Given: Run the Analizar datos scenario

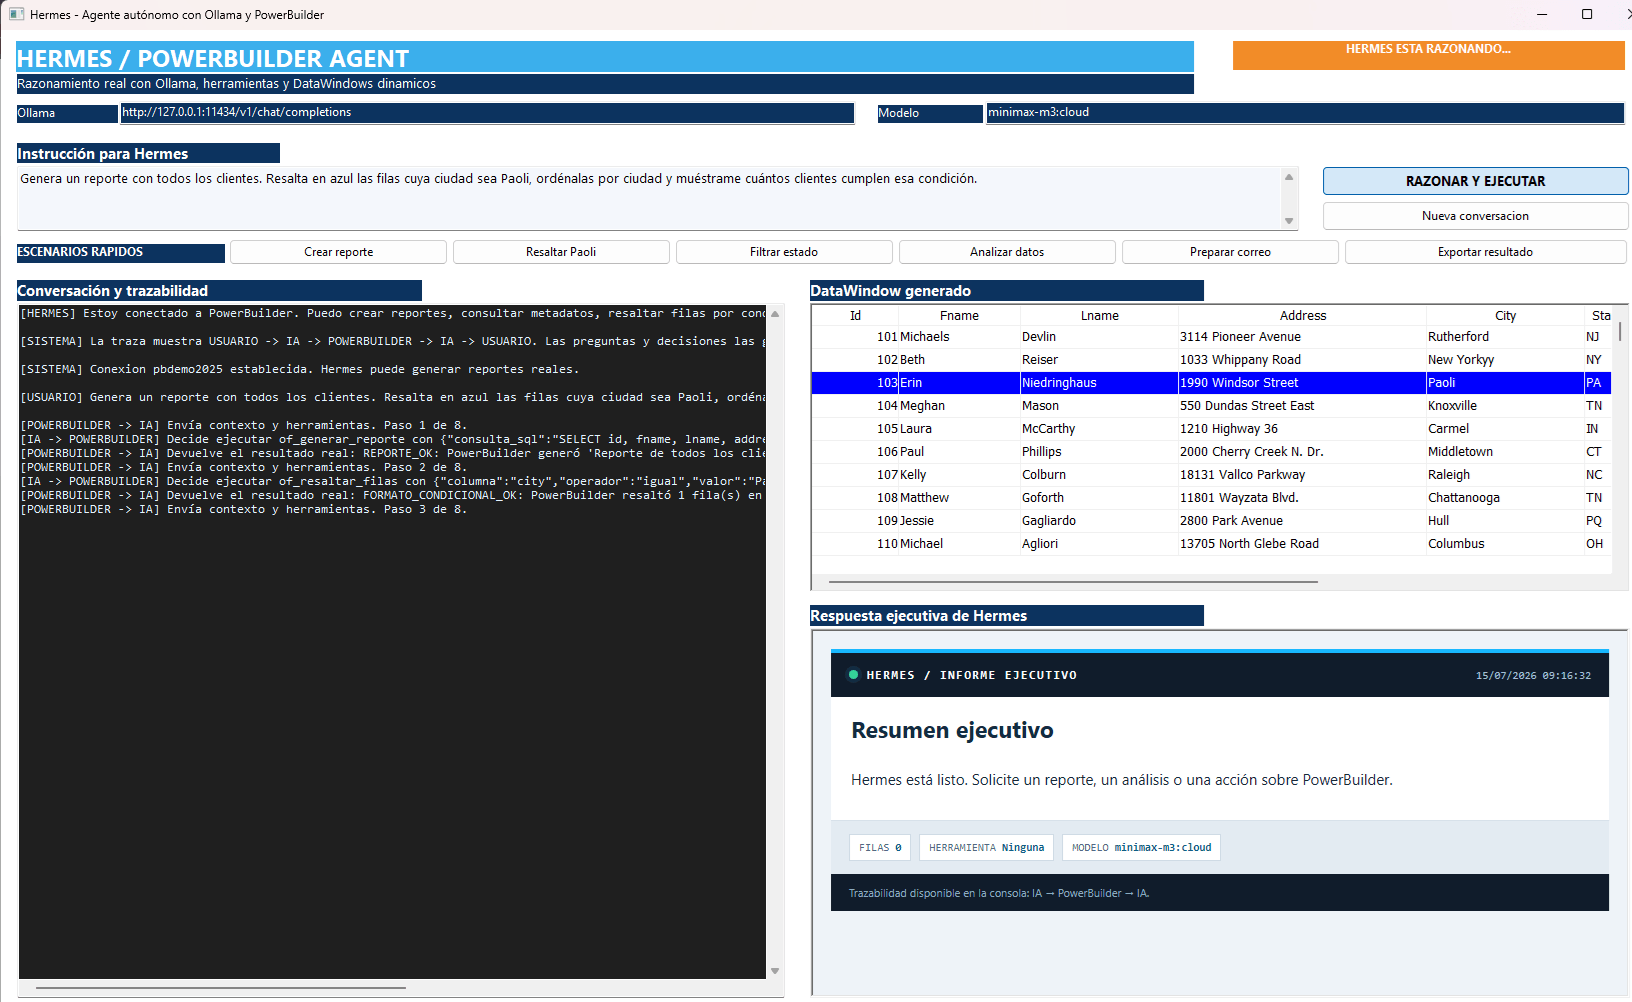Looking at the screenshot, I should click(1007, 252).
